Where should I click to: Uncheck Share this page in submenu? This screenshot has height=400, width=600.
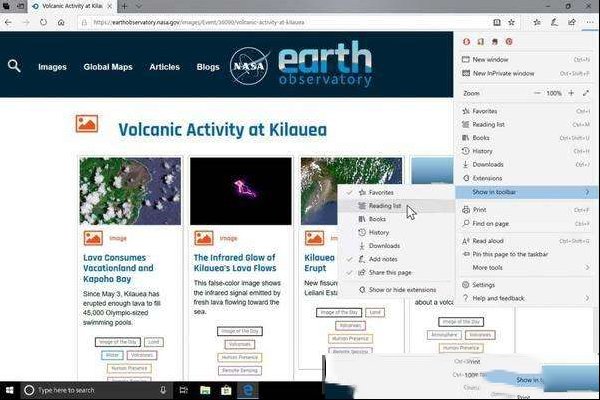pyautogui.click(x=396, y=273)
